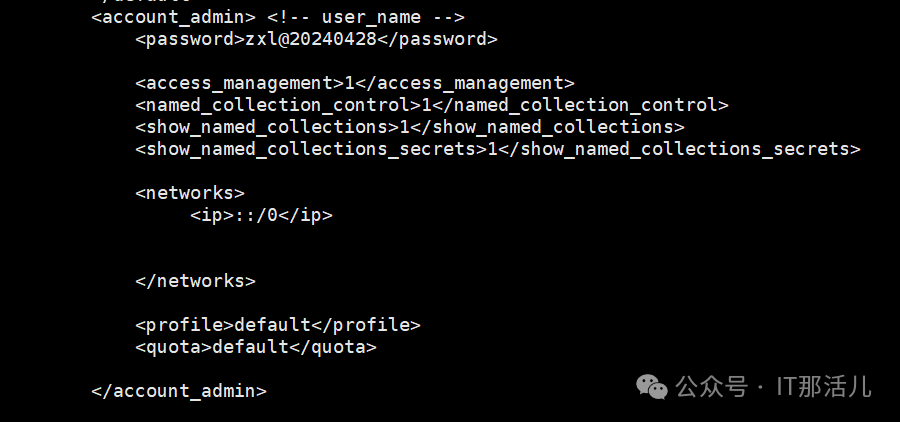Click the show_named_collections_secrets line
The image size is (900, 422).
(x=497, y=149)
